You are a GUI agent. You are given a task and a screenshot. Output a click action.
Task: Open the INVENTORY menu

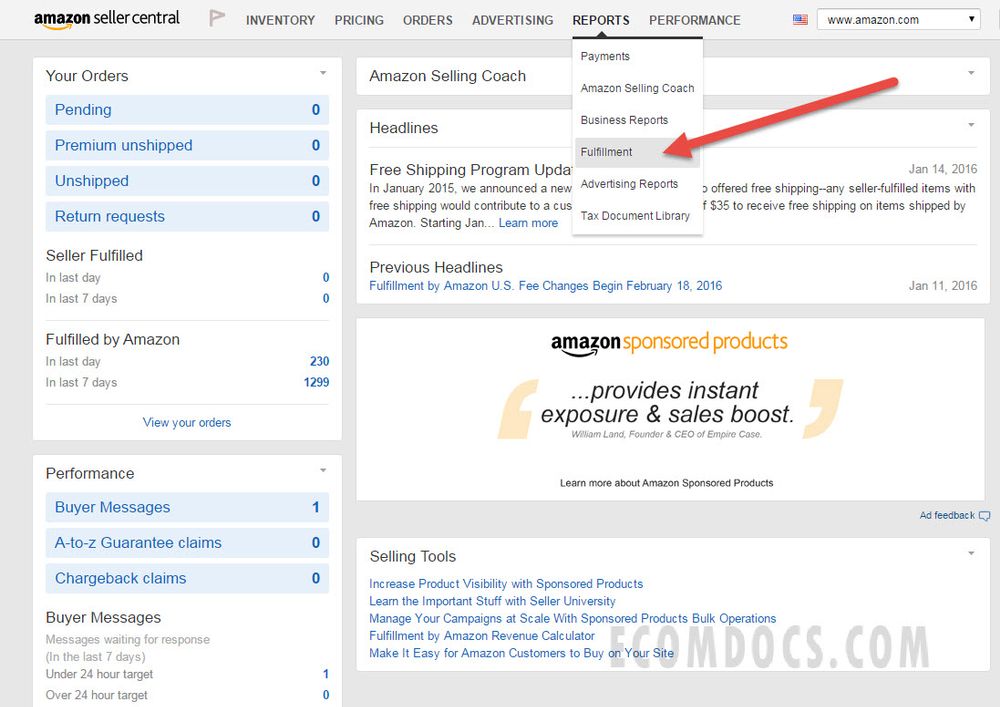(280, 20)
